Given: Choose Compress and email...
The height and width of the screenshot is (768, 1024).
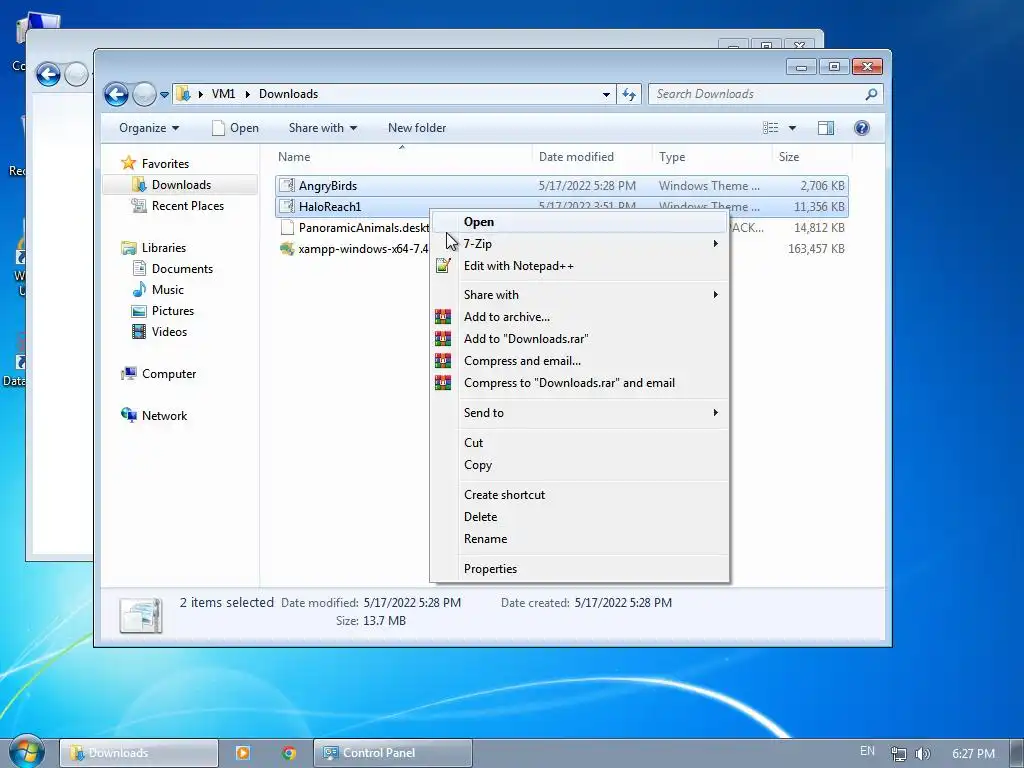Looking at the screenshot, I should (x=579, y=361).
